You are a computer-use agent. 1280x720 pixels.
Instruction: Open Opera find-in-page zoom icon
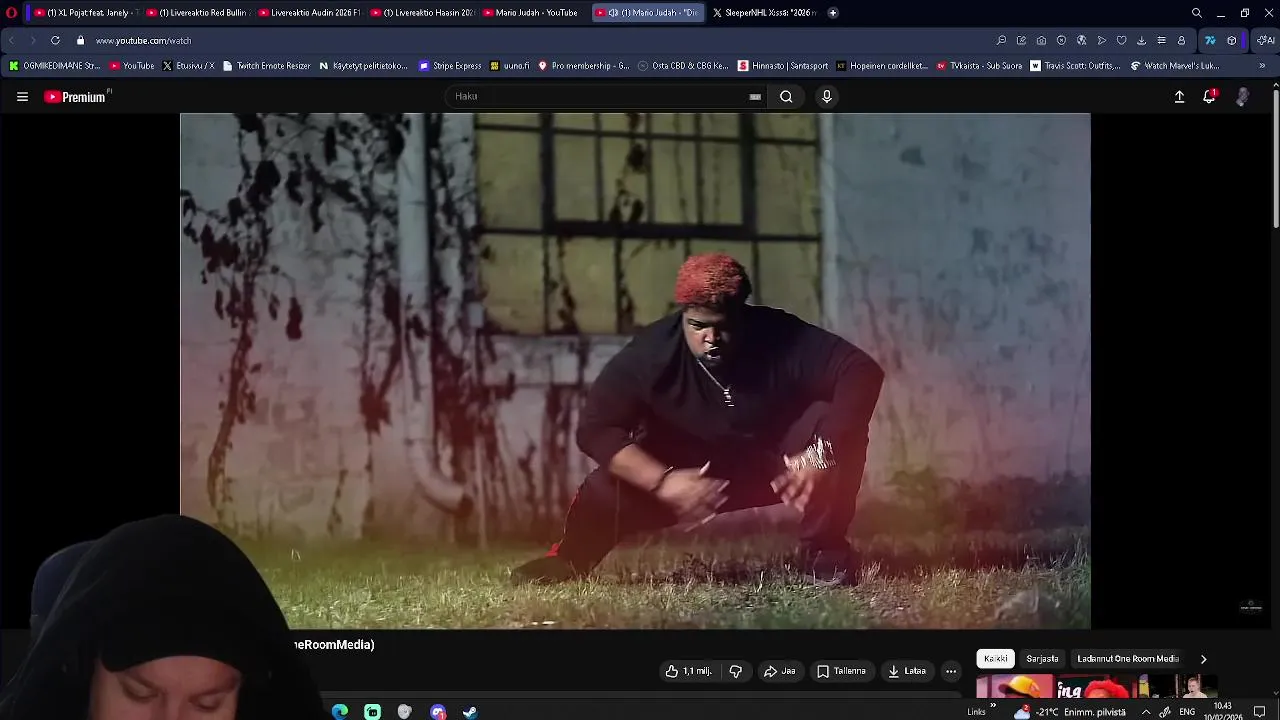click(x=1001, y=41)
